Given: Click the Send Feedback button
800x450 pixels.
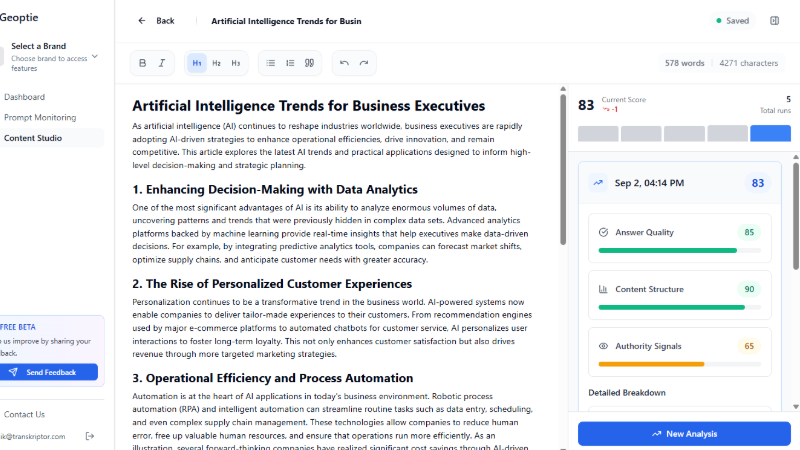Looking at the screenshot, I should (x=51, y=372).
